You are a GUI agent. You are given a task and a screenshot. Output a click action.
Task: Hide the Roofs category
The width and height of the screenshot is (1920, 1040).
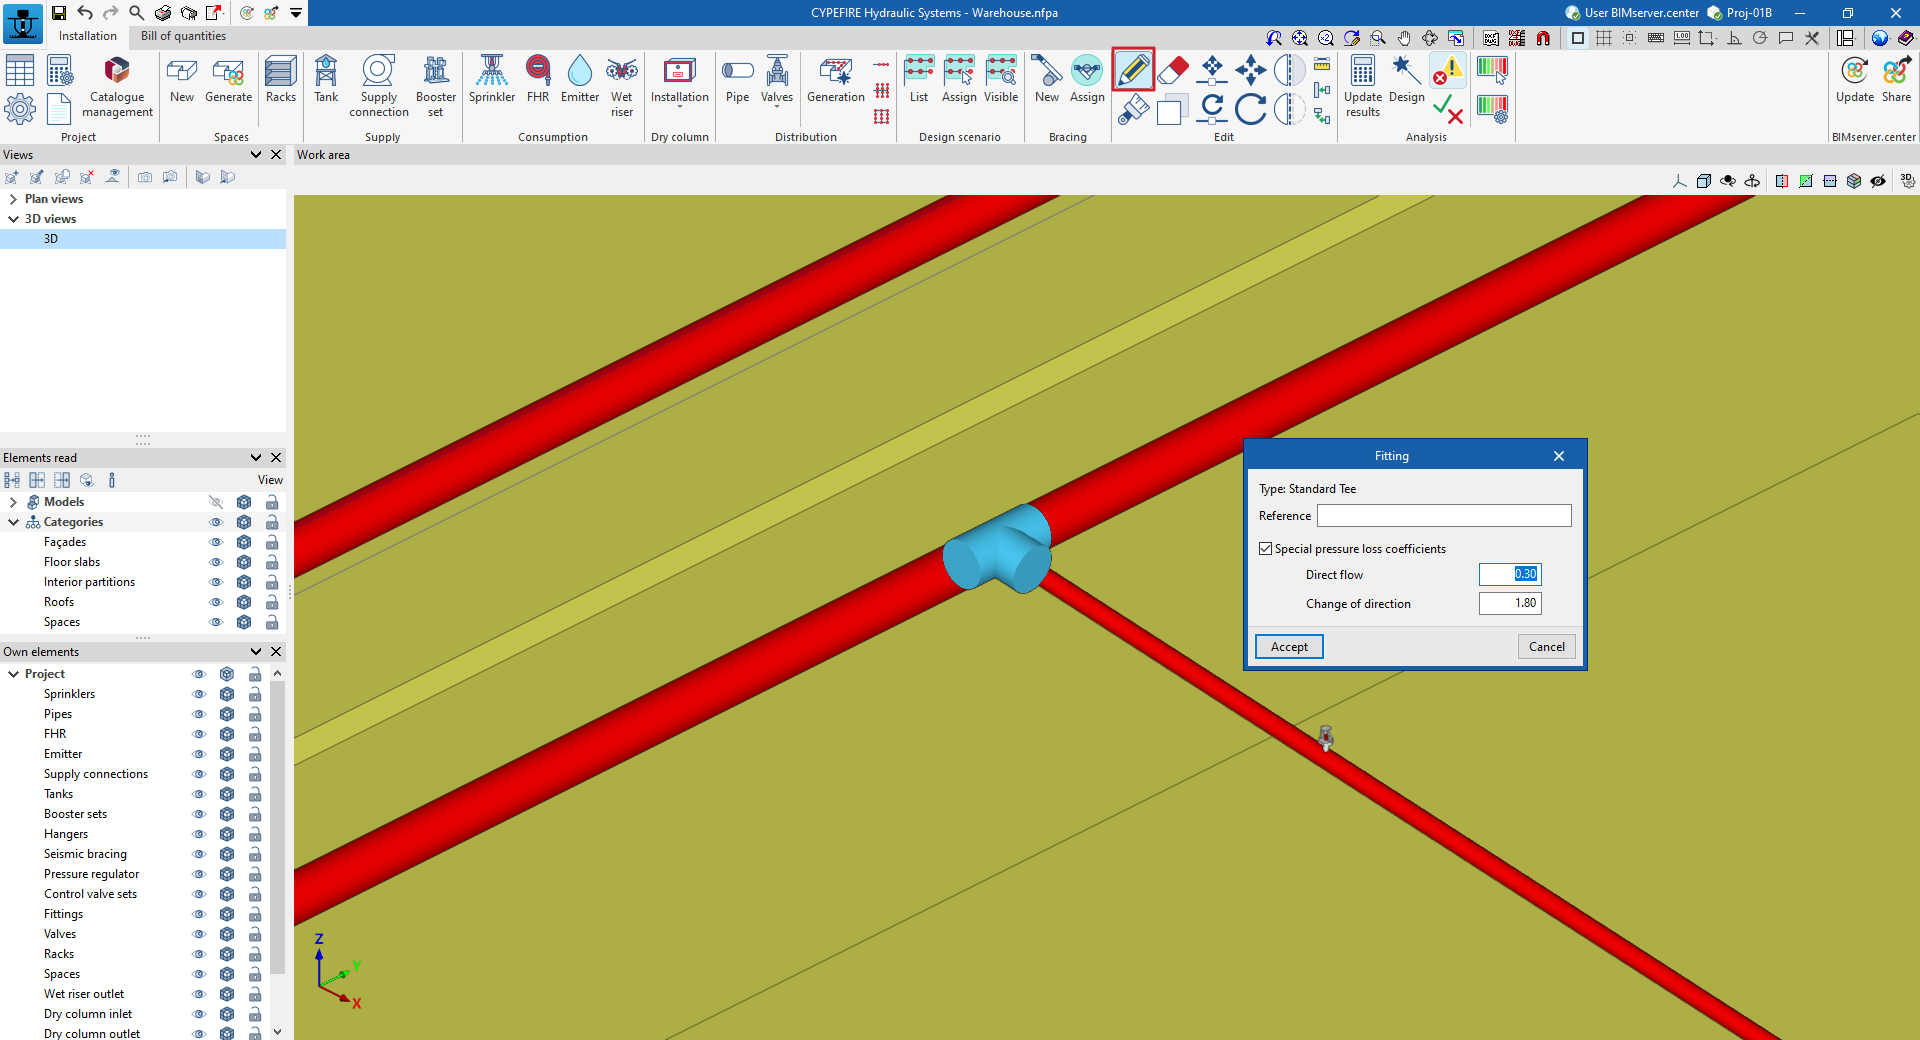tap(216, 602)
